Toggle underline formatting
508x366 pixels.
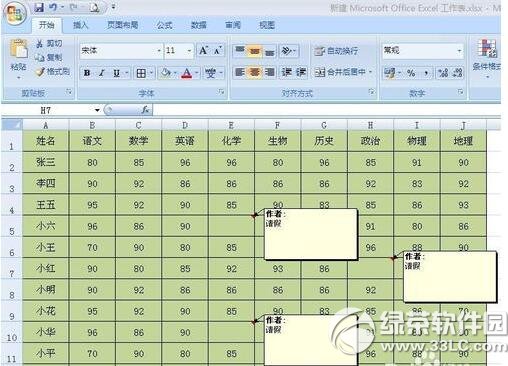[x=116, y=73]
